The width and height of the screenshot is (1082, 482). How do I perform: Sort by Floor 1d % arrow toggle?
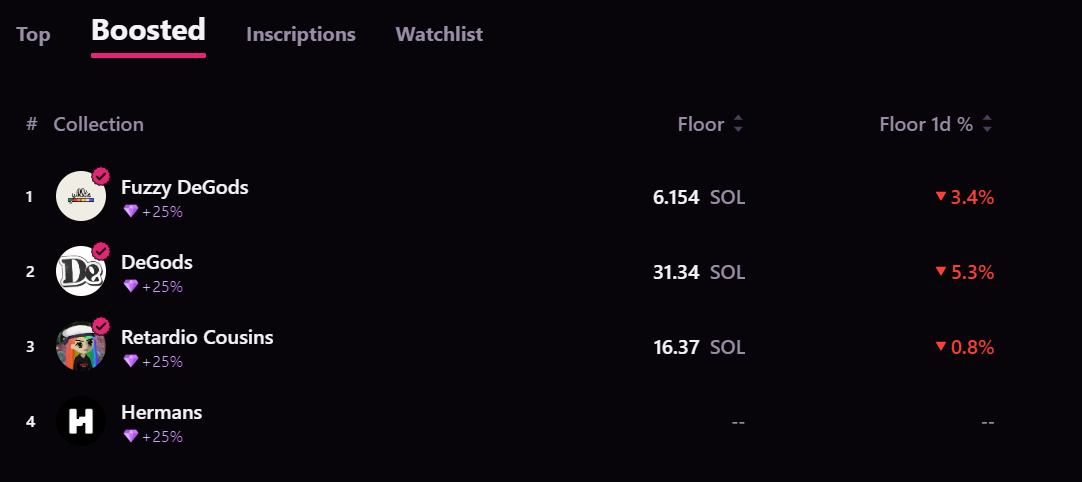987,124
